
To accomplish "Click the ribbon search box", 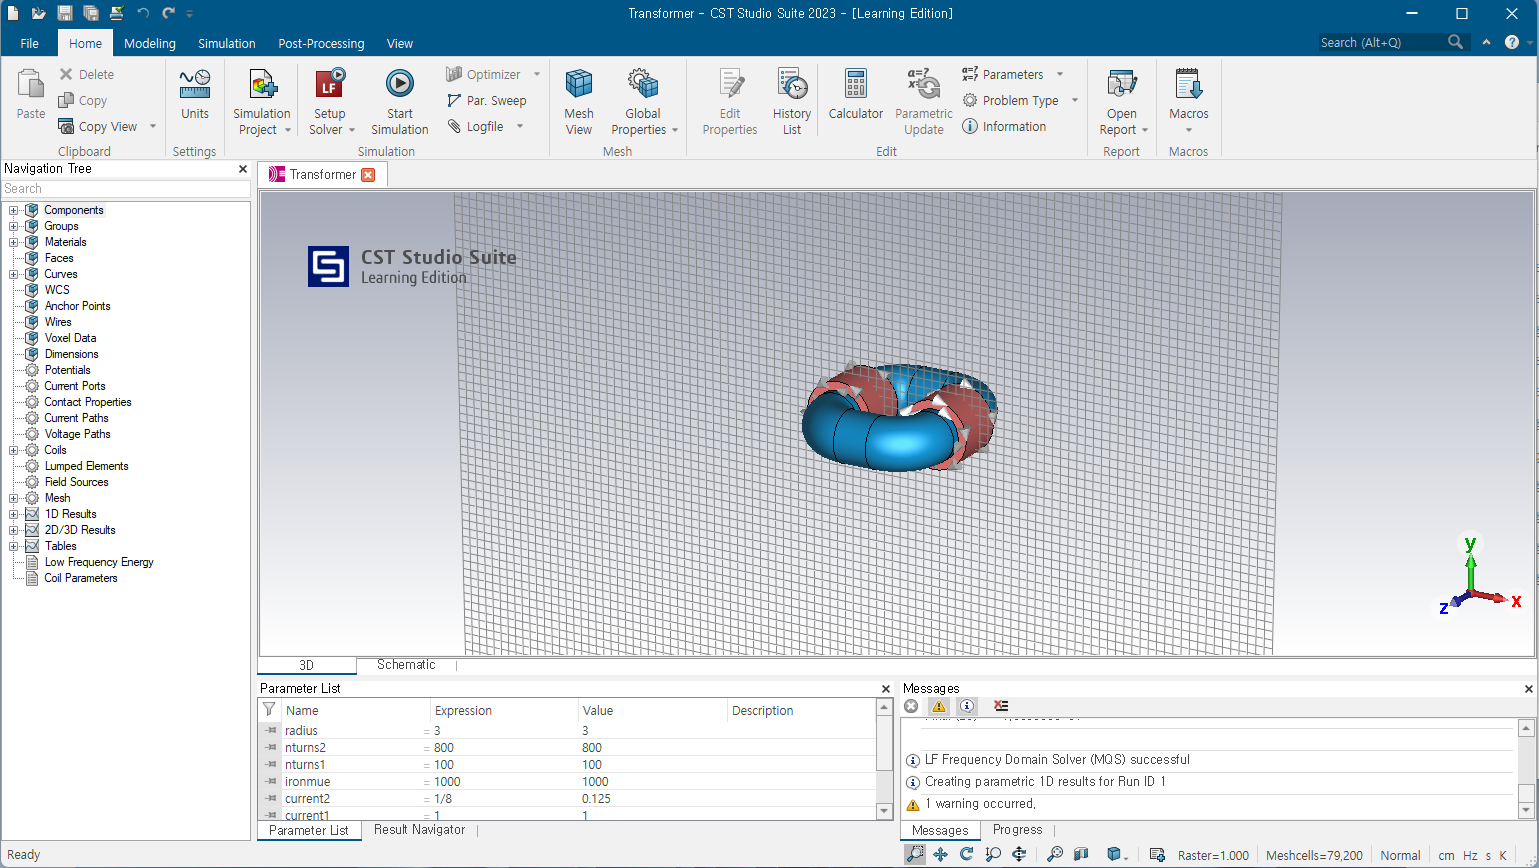I will tap(1393, 42).
